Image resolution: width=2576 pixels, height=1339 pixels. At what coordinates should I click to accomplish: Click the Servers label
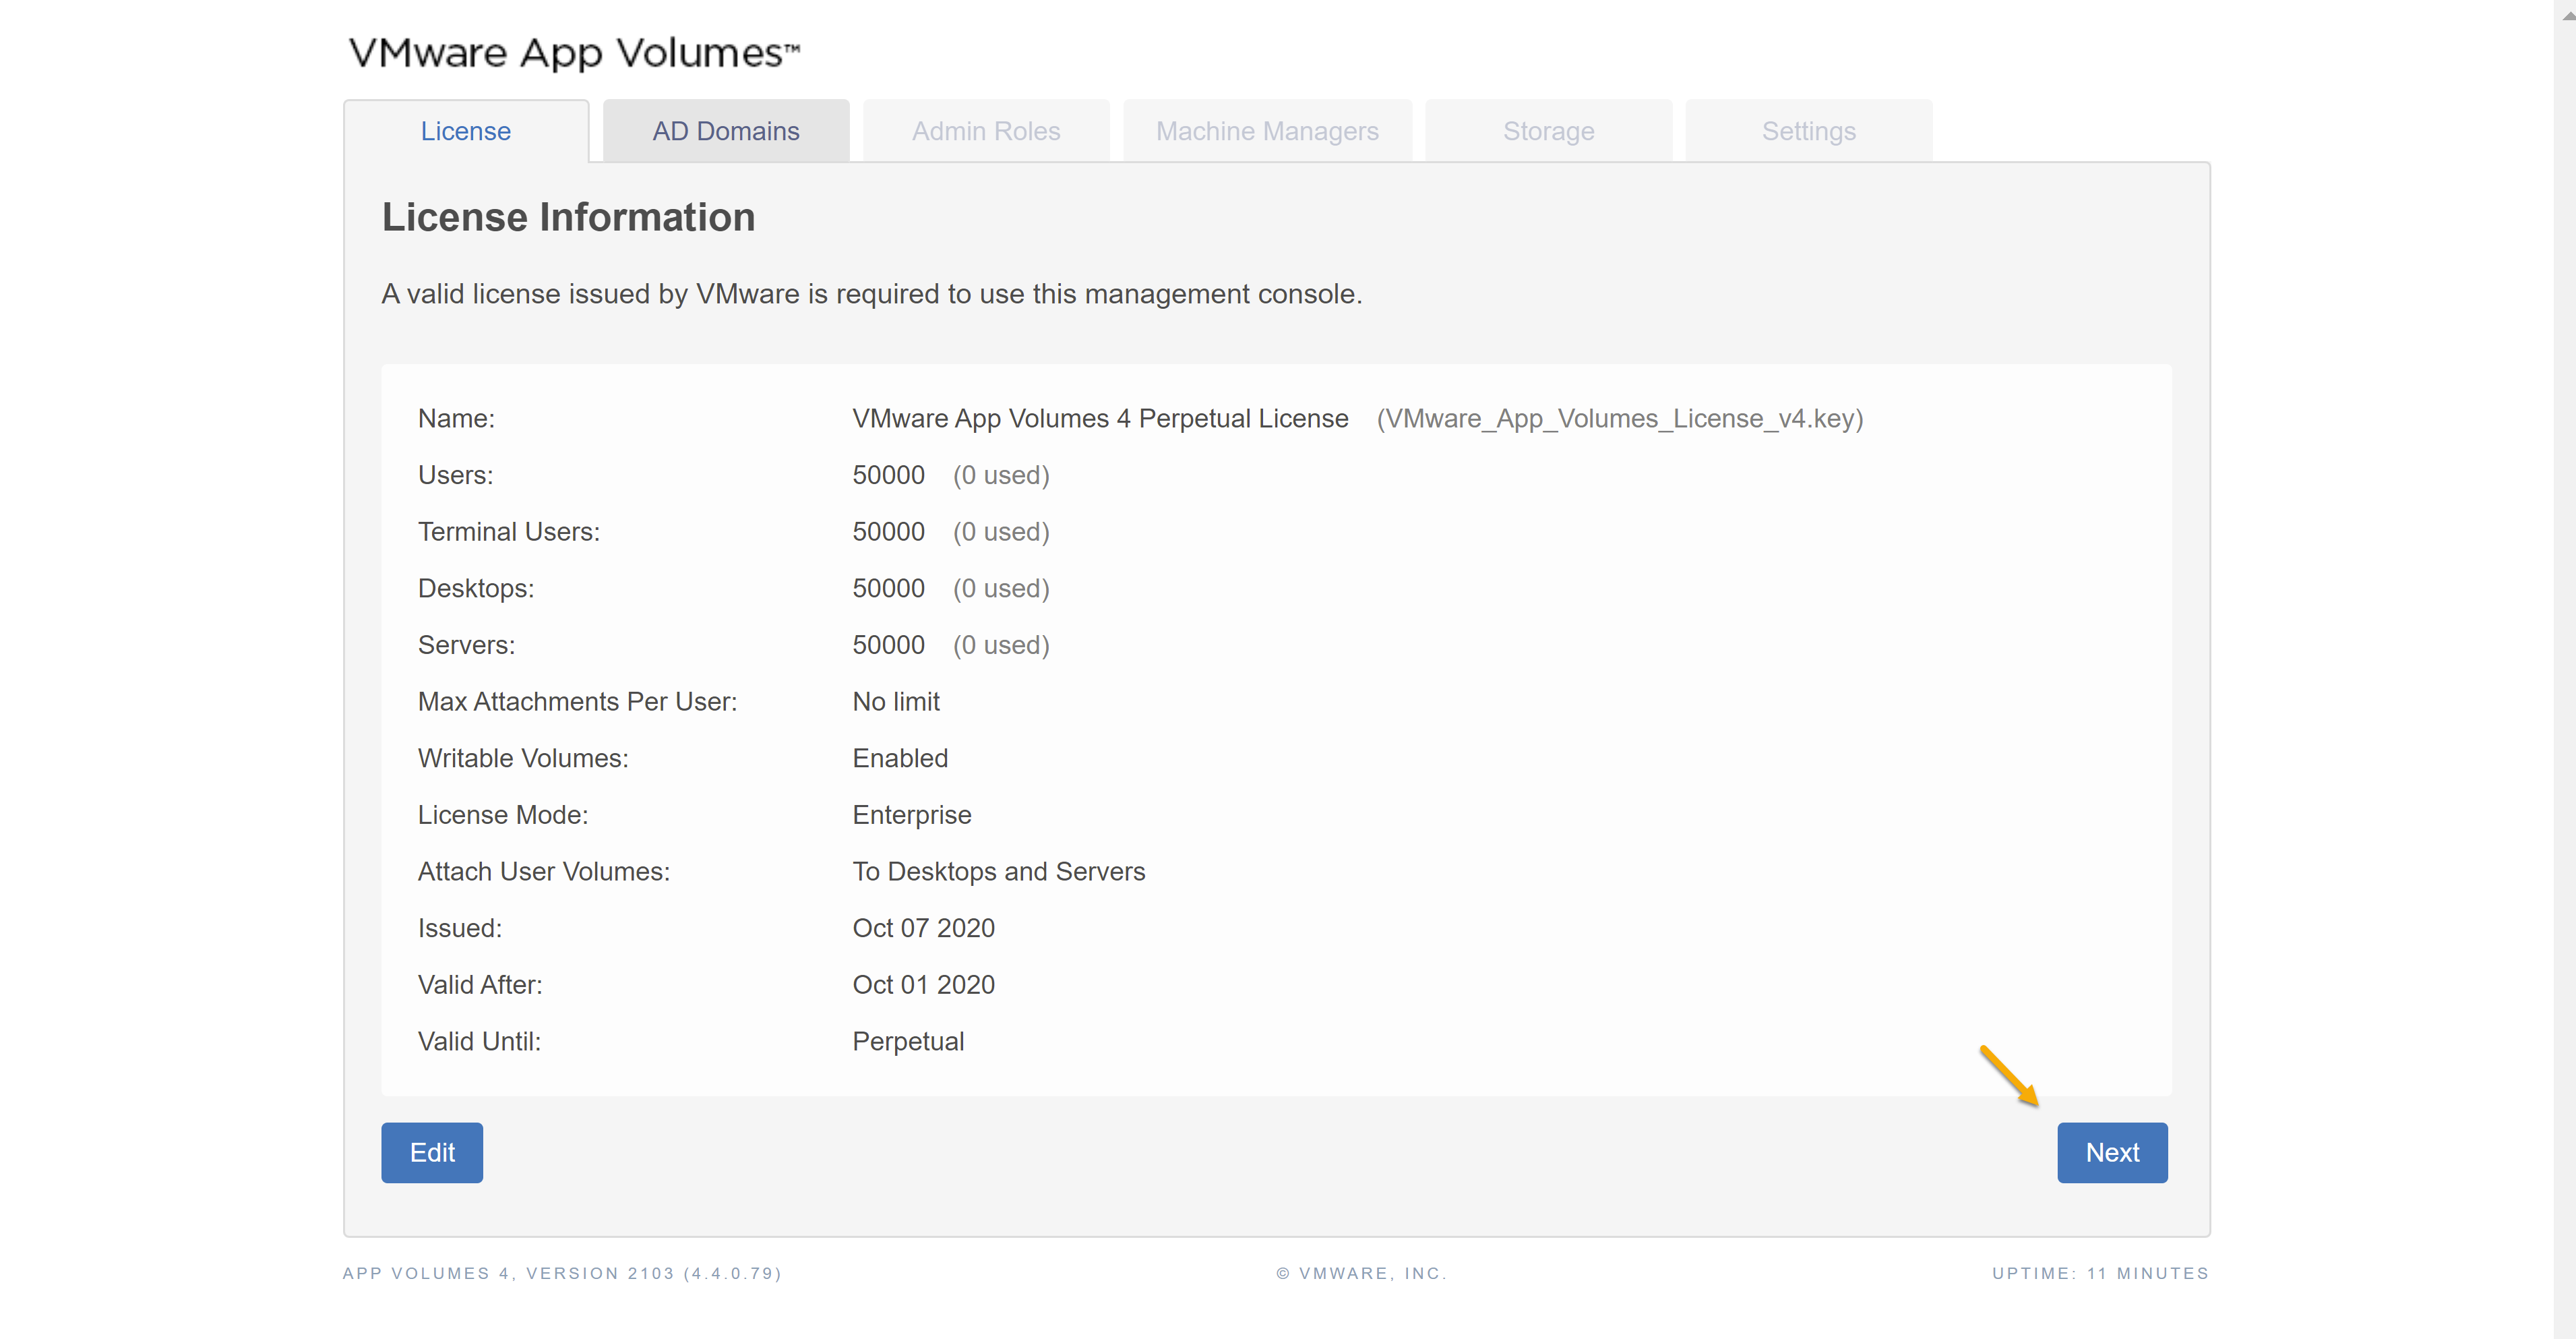(x=467, y=645)
